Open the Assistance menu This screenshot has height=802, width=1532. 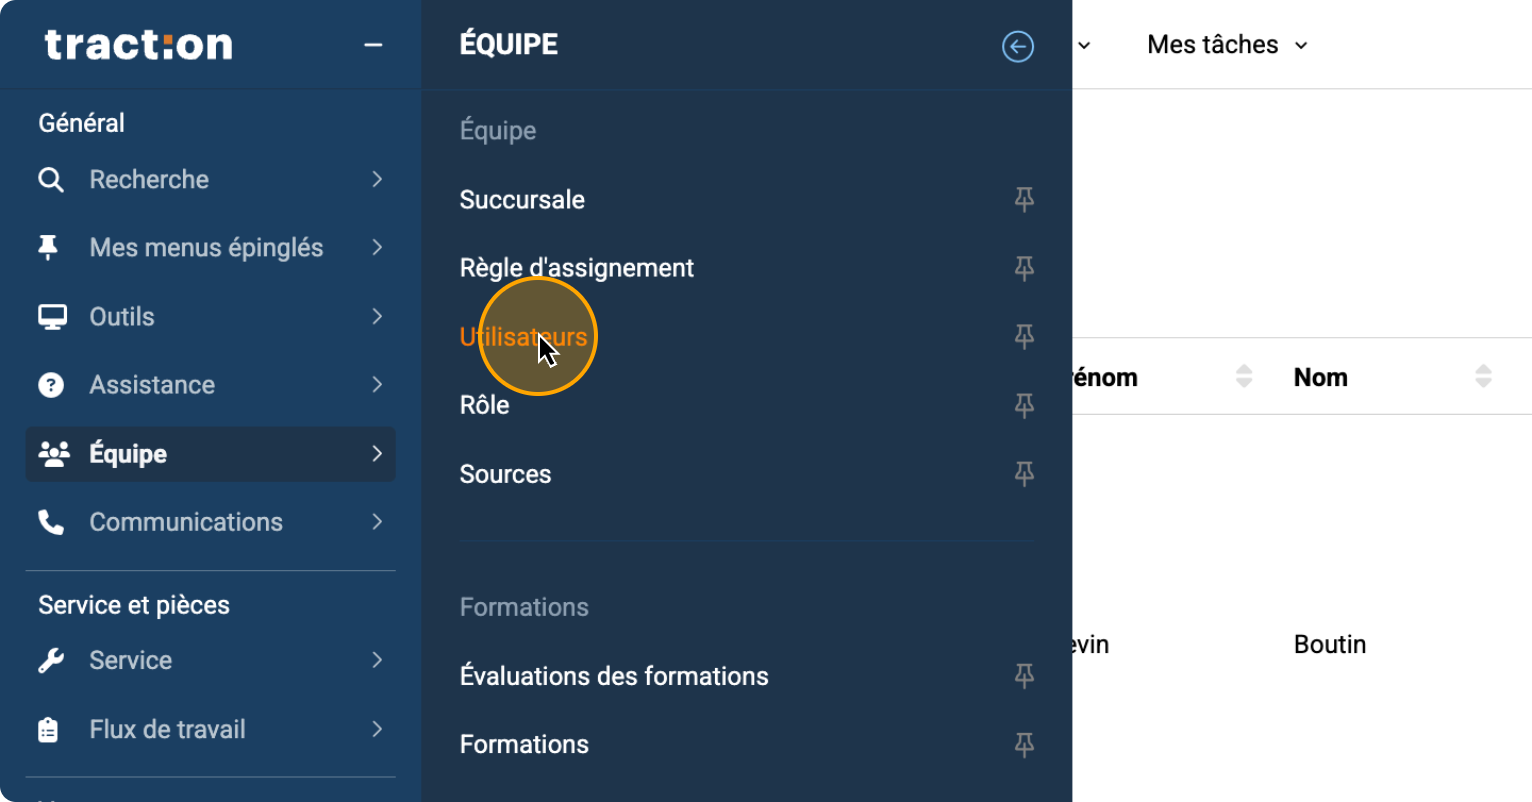[x=152, y=385]
